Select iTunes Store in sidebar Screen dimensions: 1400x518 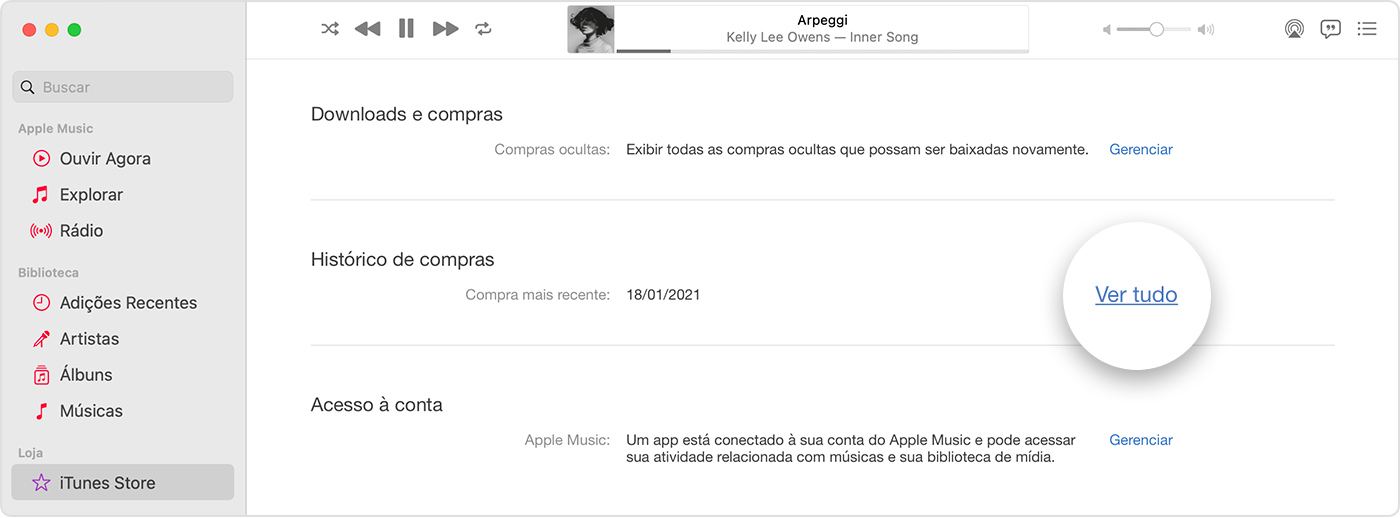(x=107, y=482)
